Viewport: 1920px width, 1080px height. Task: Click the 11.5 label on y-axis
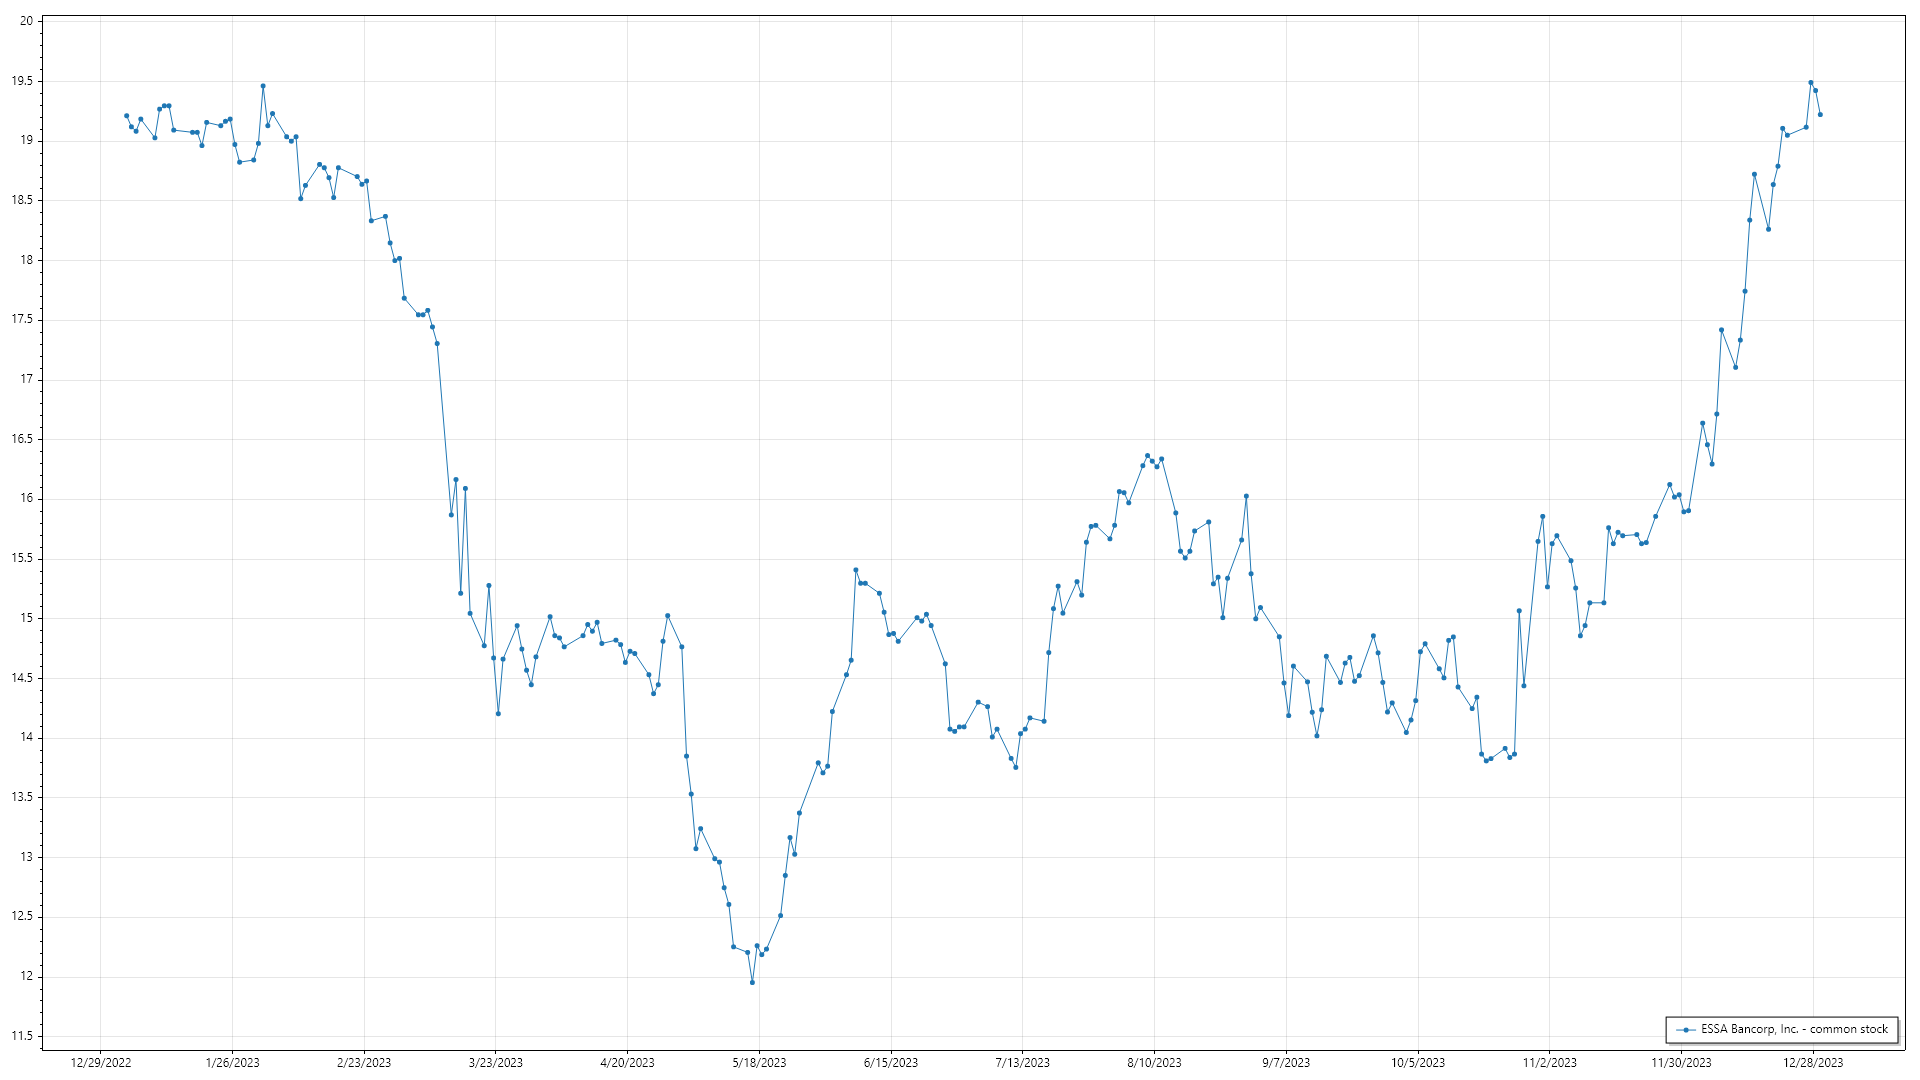coord(22,1036)
